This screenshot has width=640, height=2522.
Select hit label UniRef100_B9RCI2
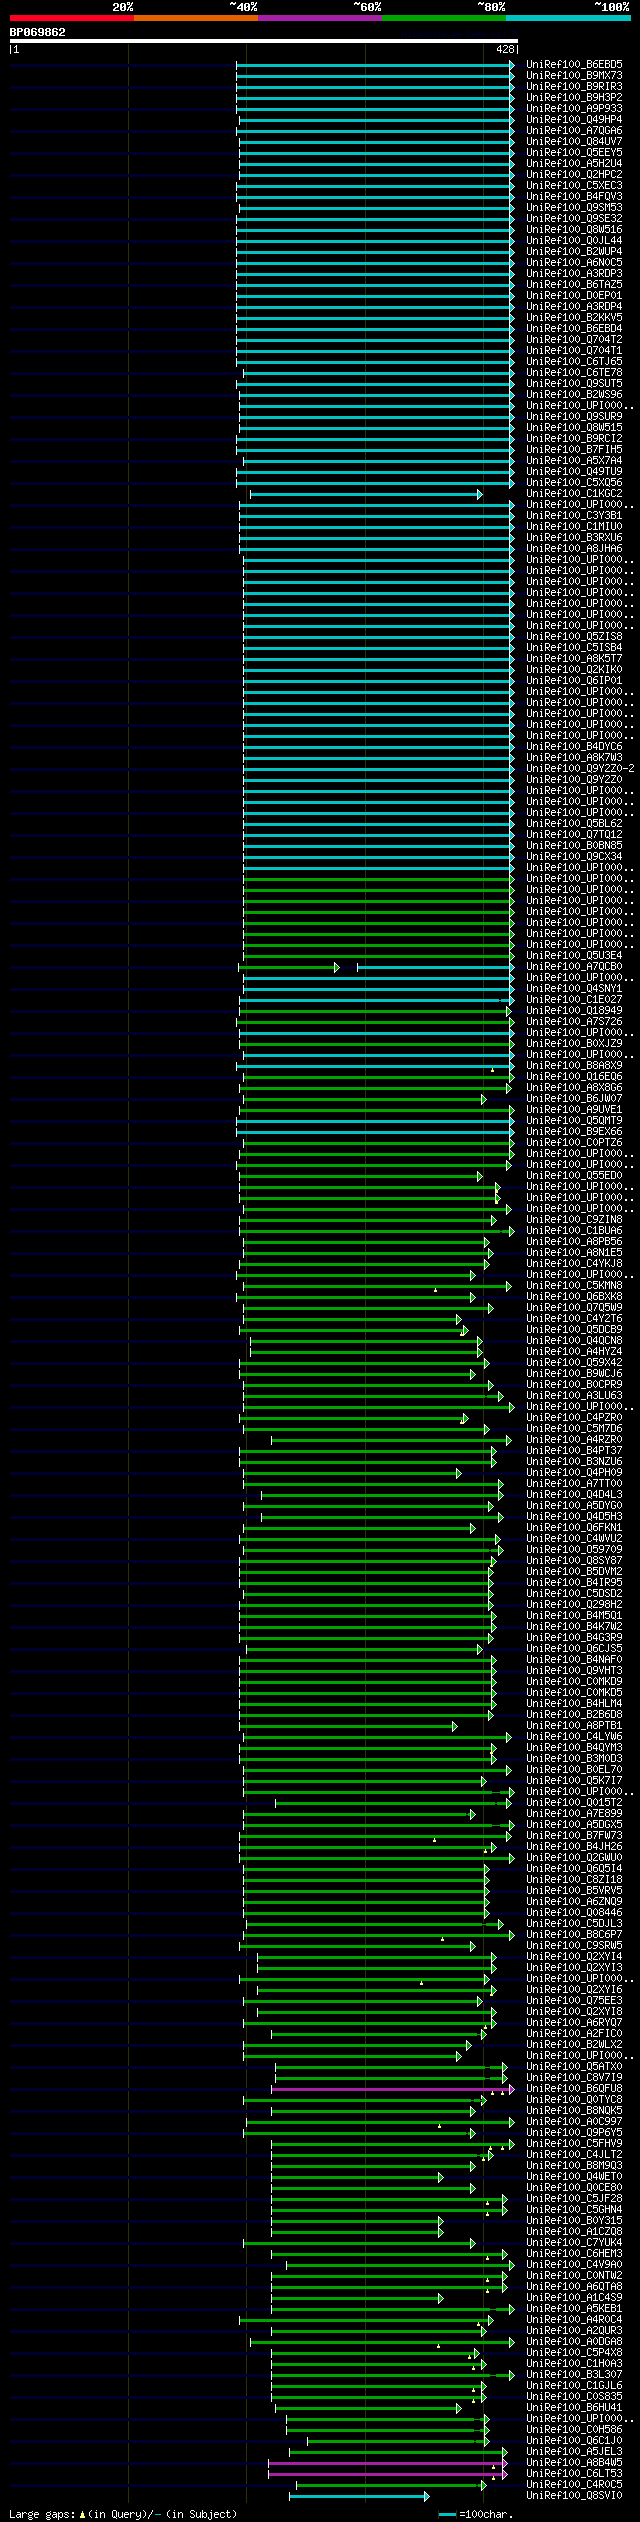click(574, 439)
